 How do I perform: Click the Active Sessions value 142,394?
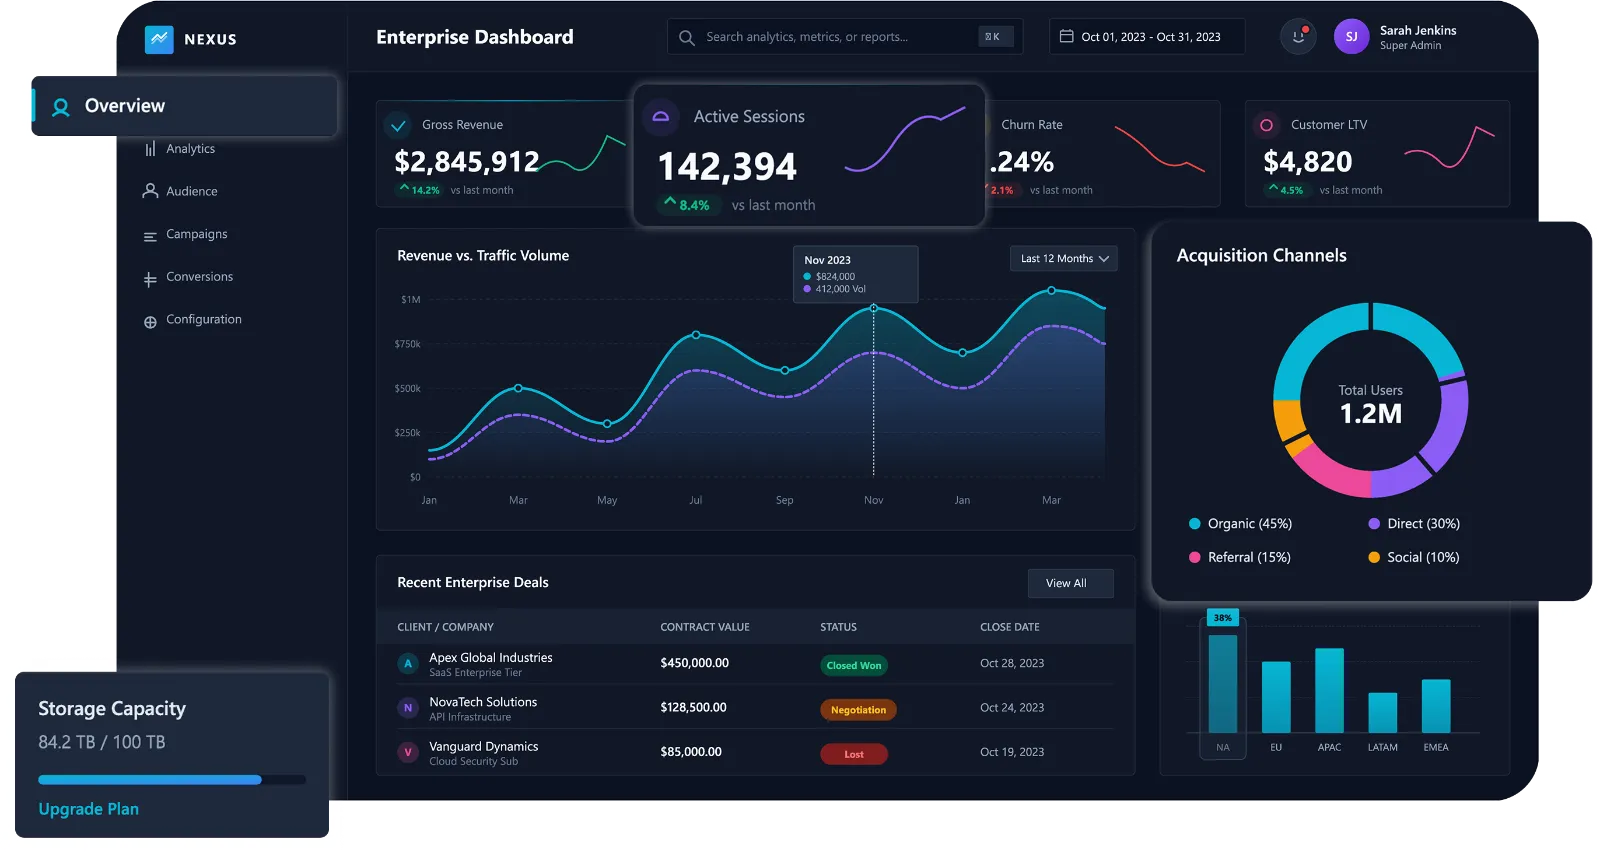(x=727, y=166)
